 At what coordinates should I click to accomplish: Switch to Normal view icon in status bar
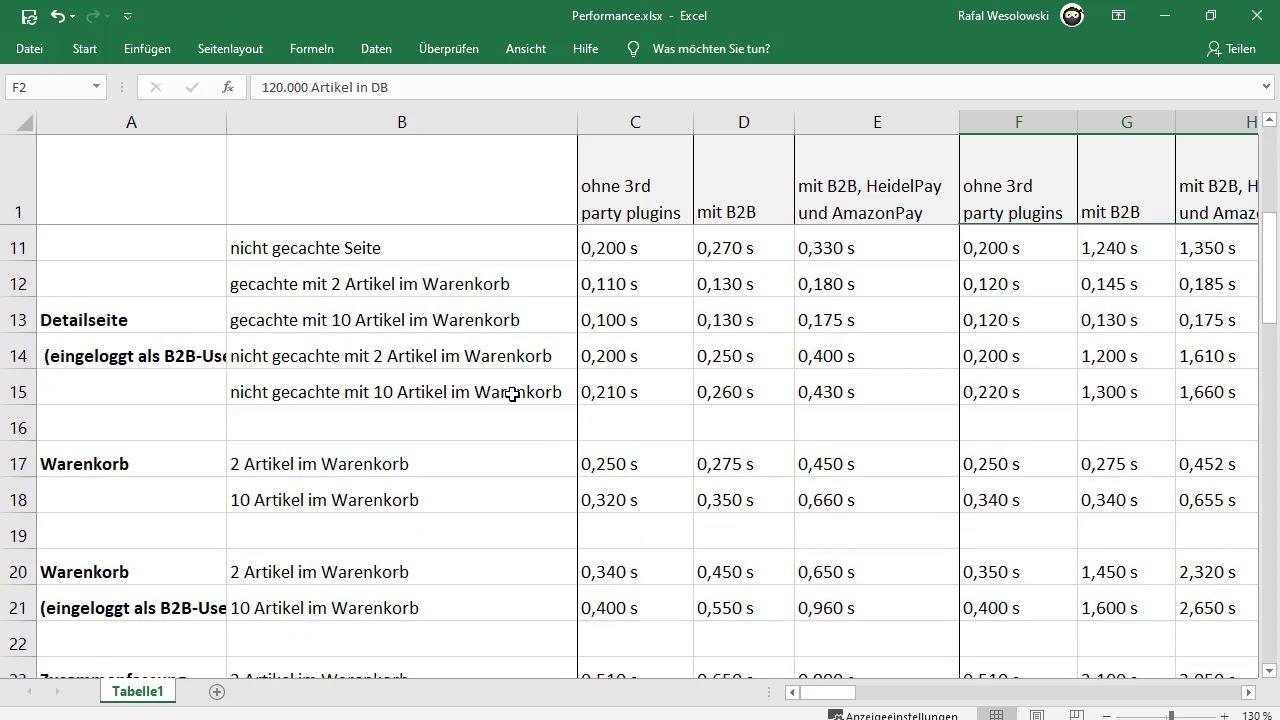coord(997,715)
